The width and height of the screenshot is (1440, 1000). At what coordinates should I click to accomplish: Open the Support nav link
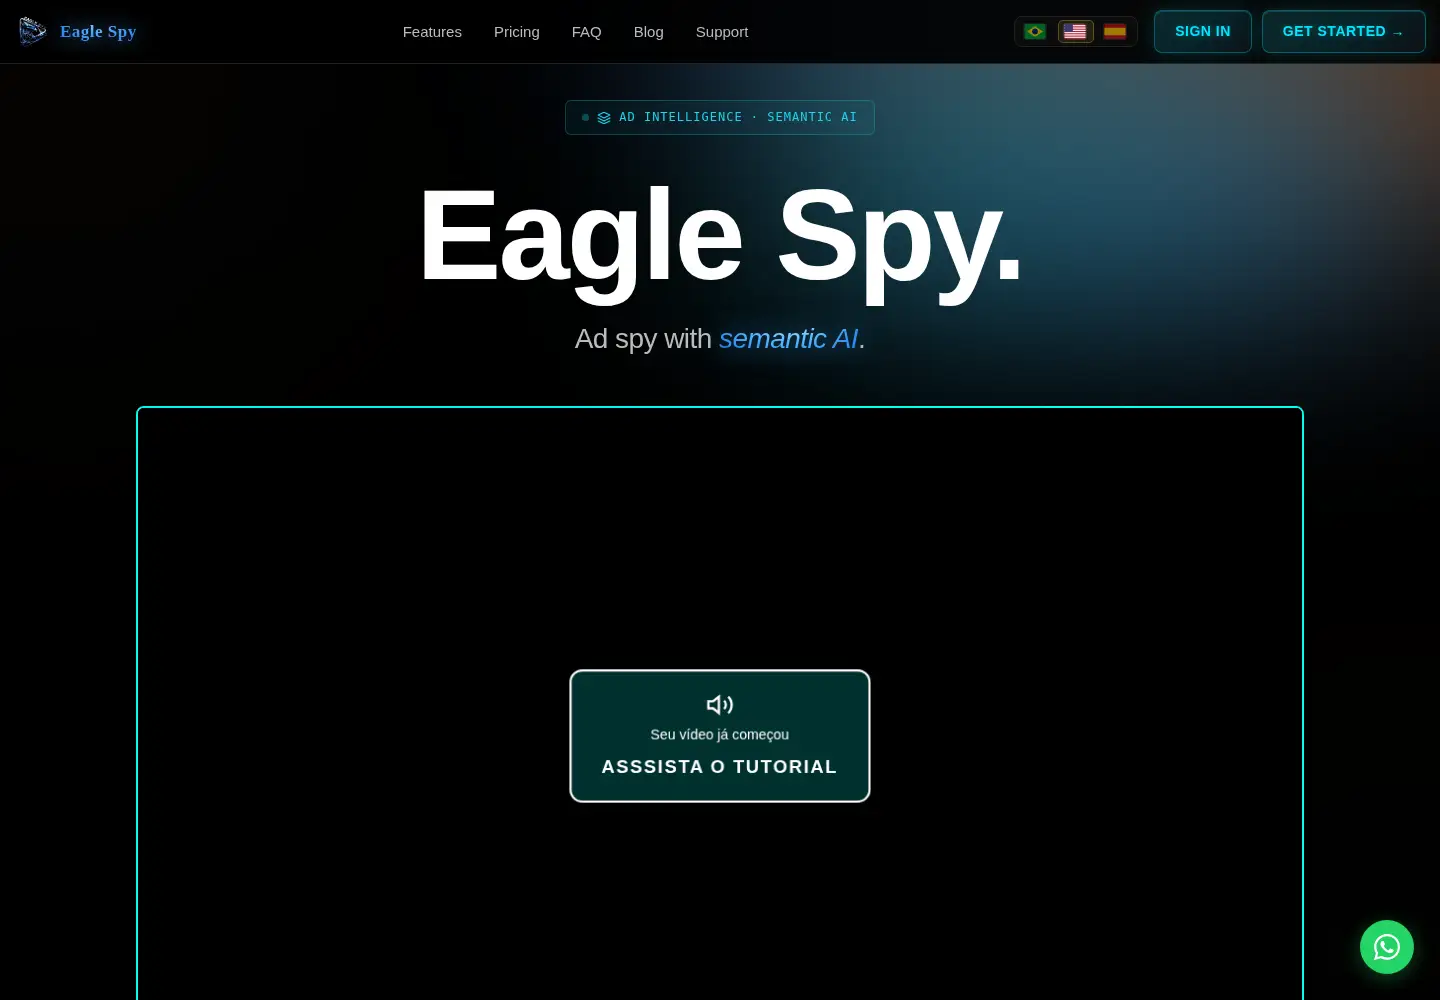722,32
